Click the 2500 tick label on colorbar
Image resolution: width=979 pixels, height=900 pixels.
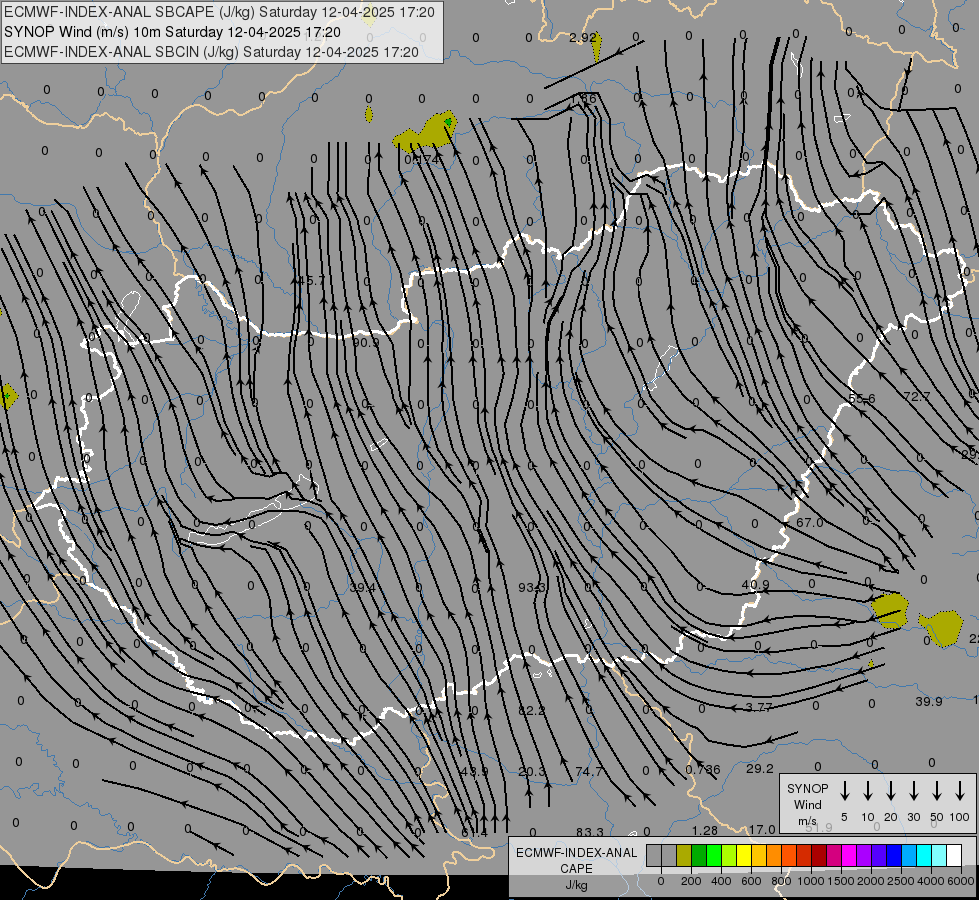(x=901, y=881)
